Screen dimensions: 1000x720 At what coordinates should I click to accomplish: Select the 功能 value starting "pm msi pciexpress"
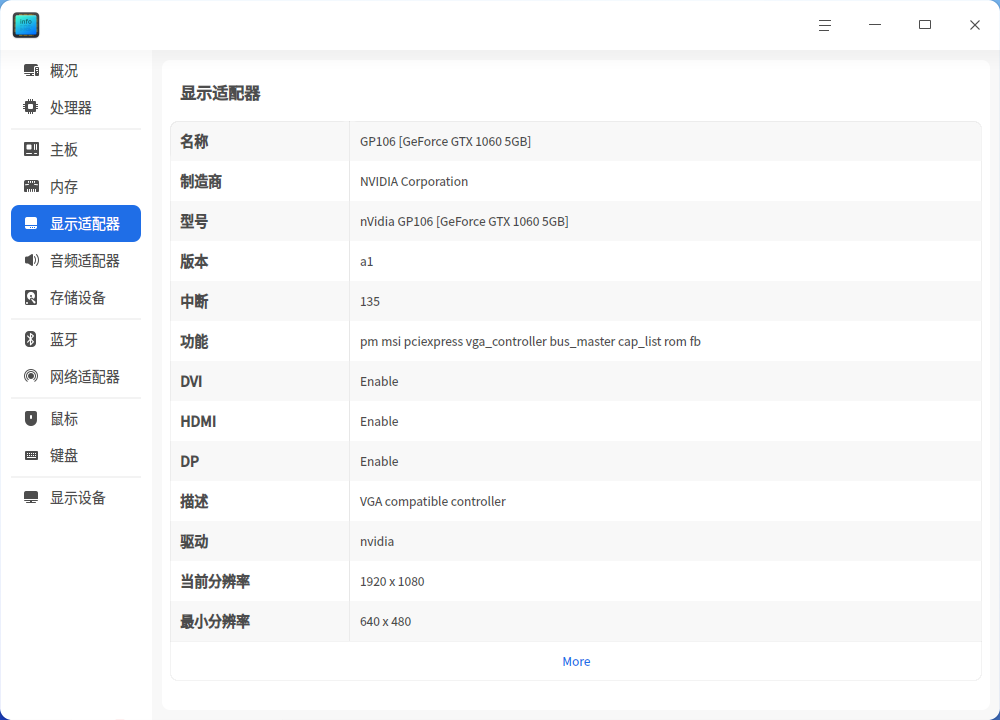[530, 342]
